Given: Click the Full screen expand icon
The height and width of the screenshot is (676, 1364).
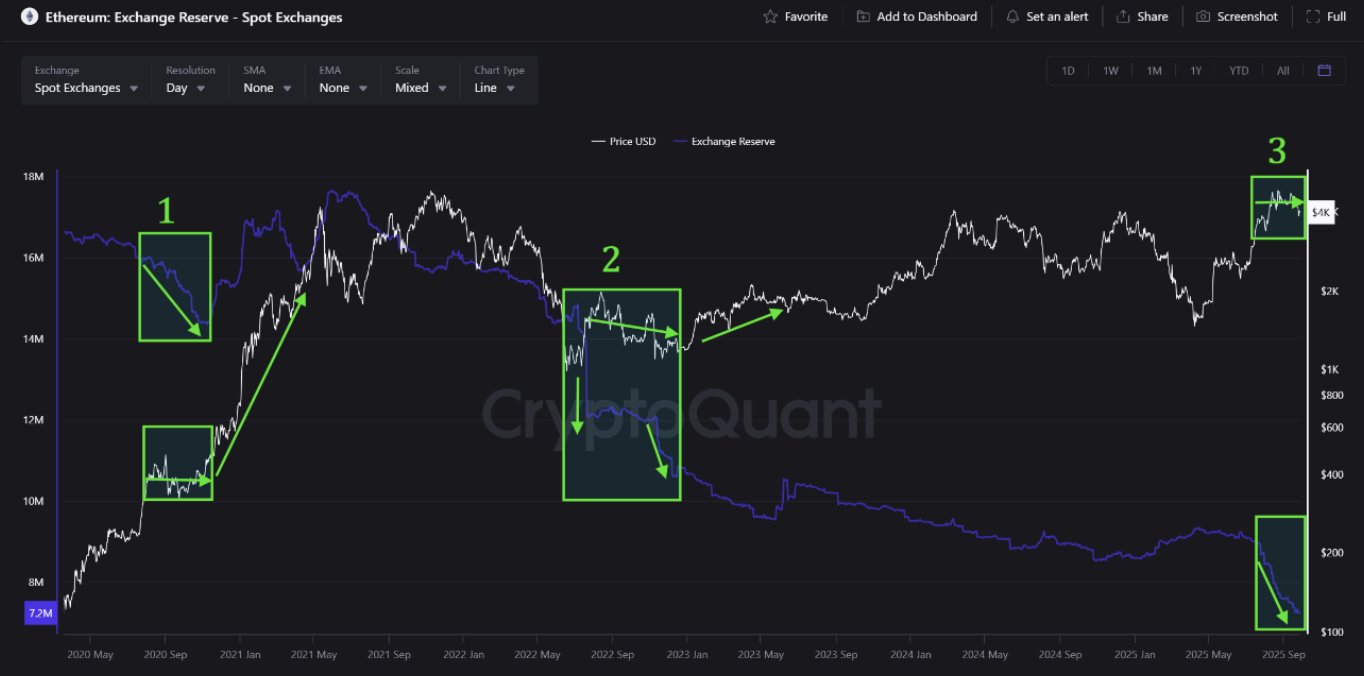Looking at the screenshot, I should tap(1312, 16).
